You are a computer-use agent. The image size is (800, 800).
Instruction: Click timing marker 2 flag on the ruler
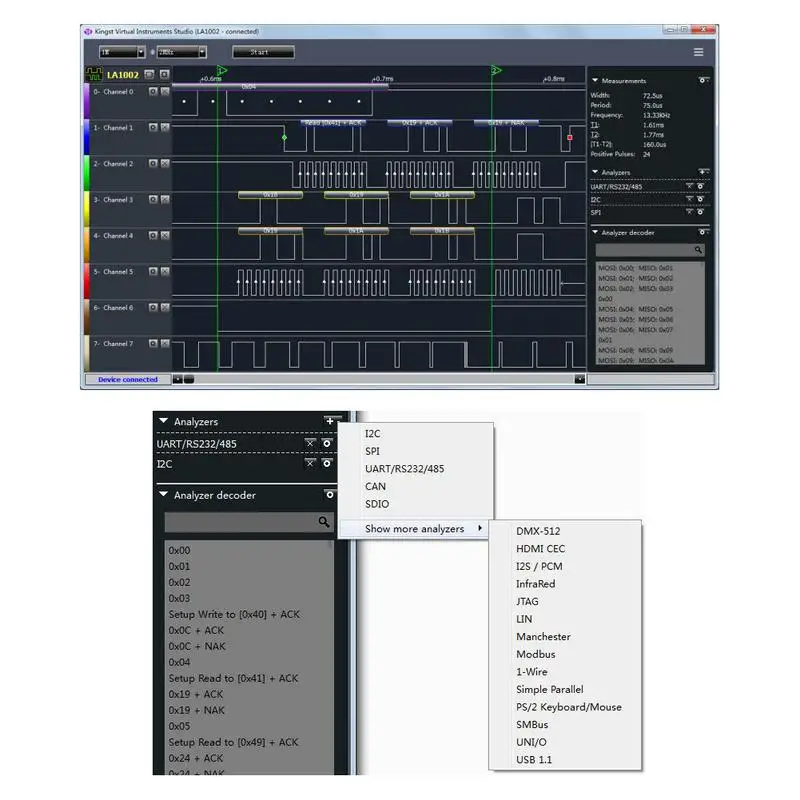pos(496,70)
